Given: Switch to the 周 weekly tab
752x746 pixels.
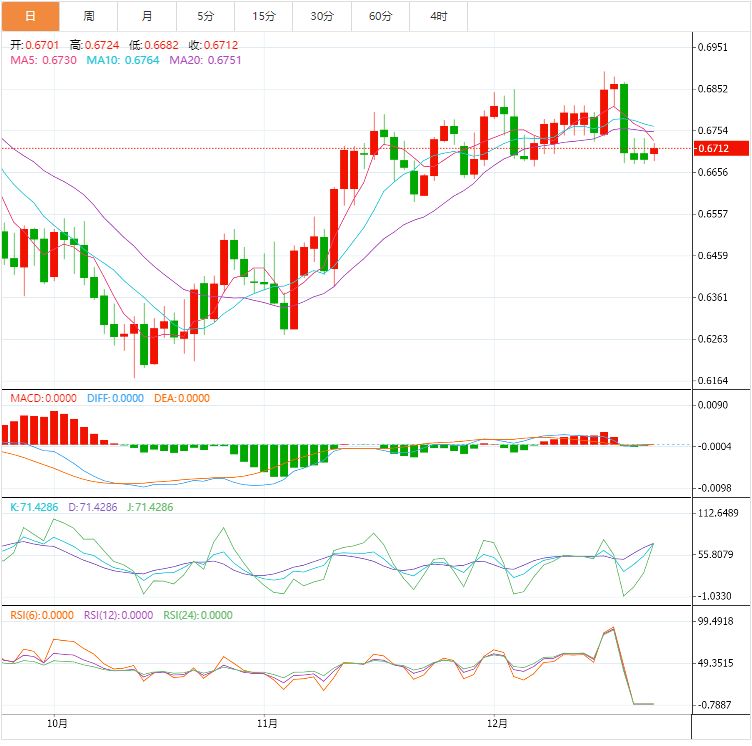Looking at the screenshot, I should point(89,16).
